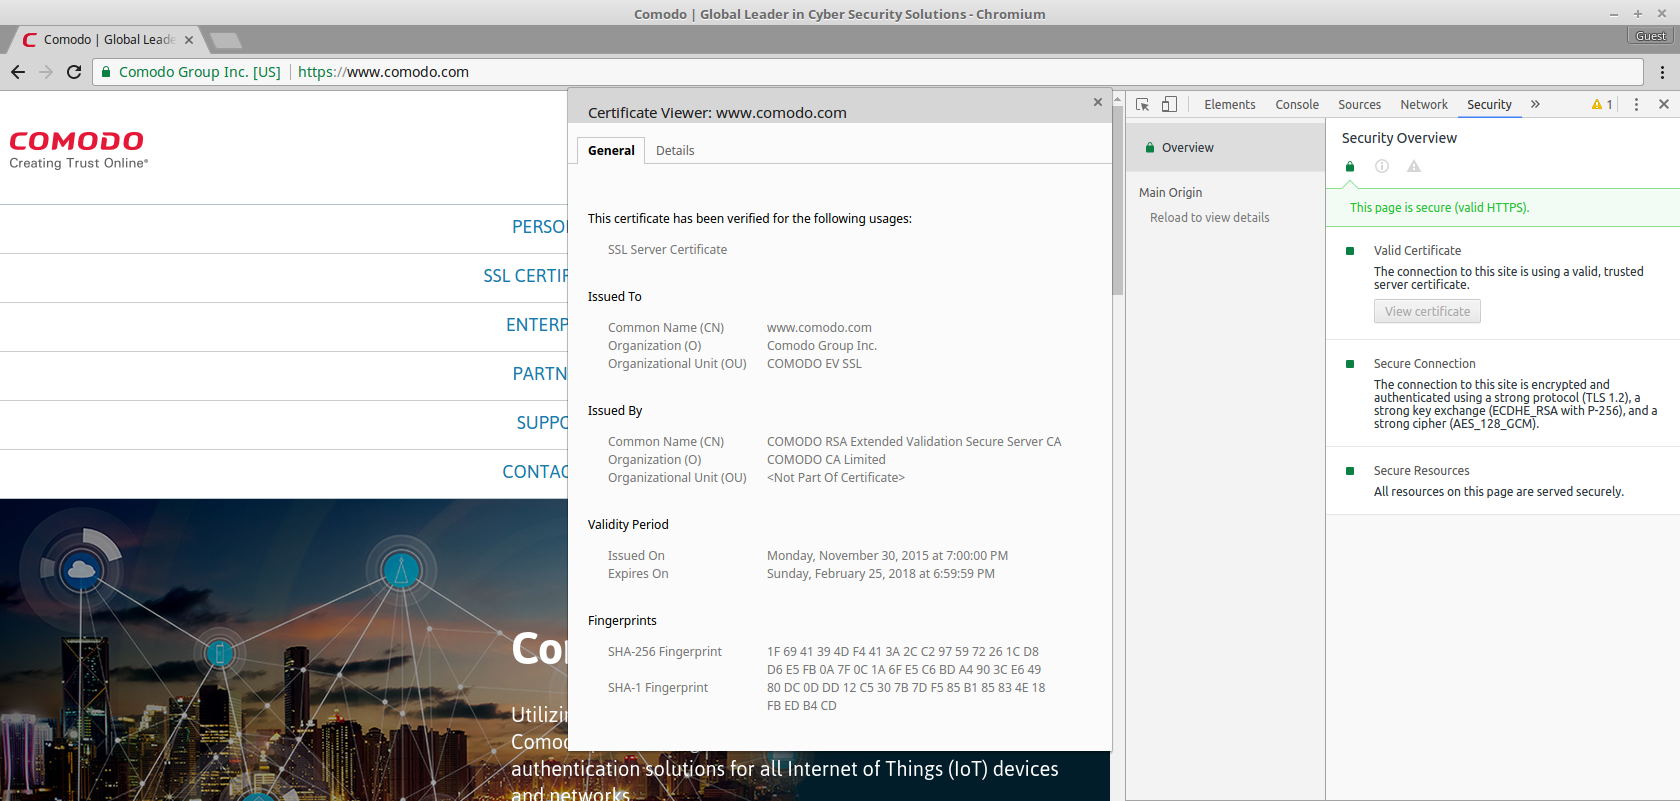Click the certificate viewer vertical scrollbar
Image resolution: width=1680 pixels, height=801 pixels.
pyautogui.click(x=1118, y=200)
